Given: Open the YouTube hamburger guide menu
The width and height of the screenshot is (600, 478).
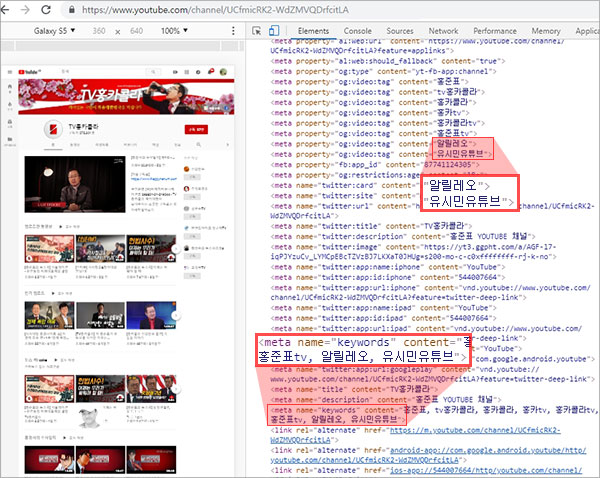Looking at the screenshot, I should (10, 72).
